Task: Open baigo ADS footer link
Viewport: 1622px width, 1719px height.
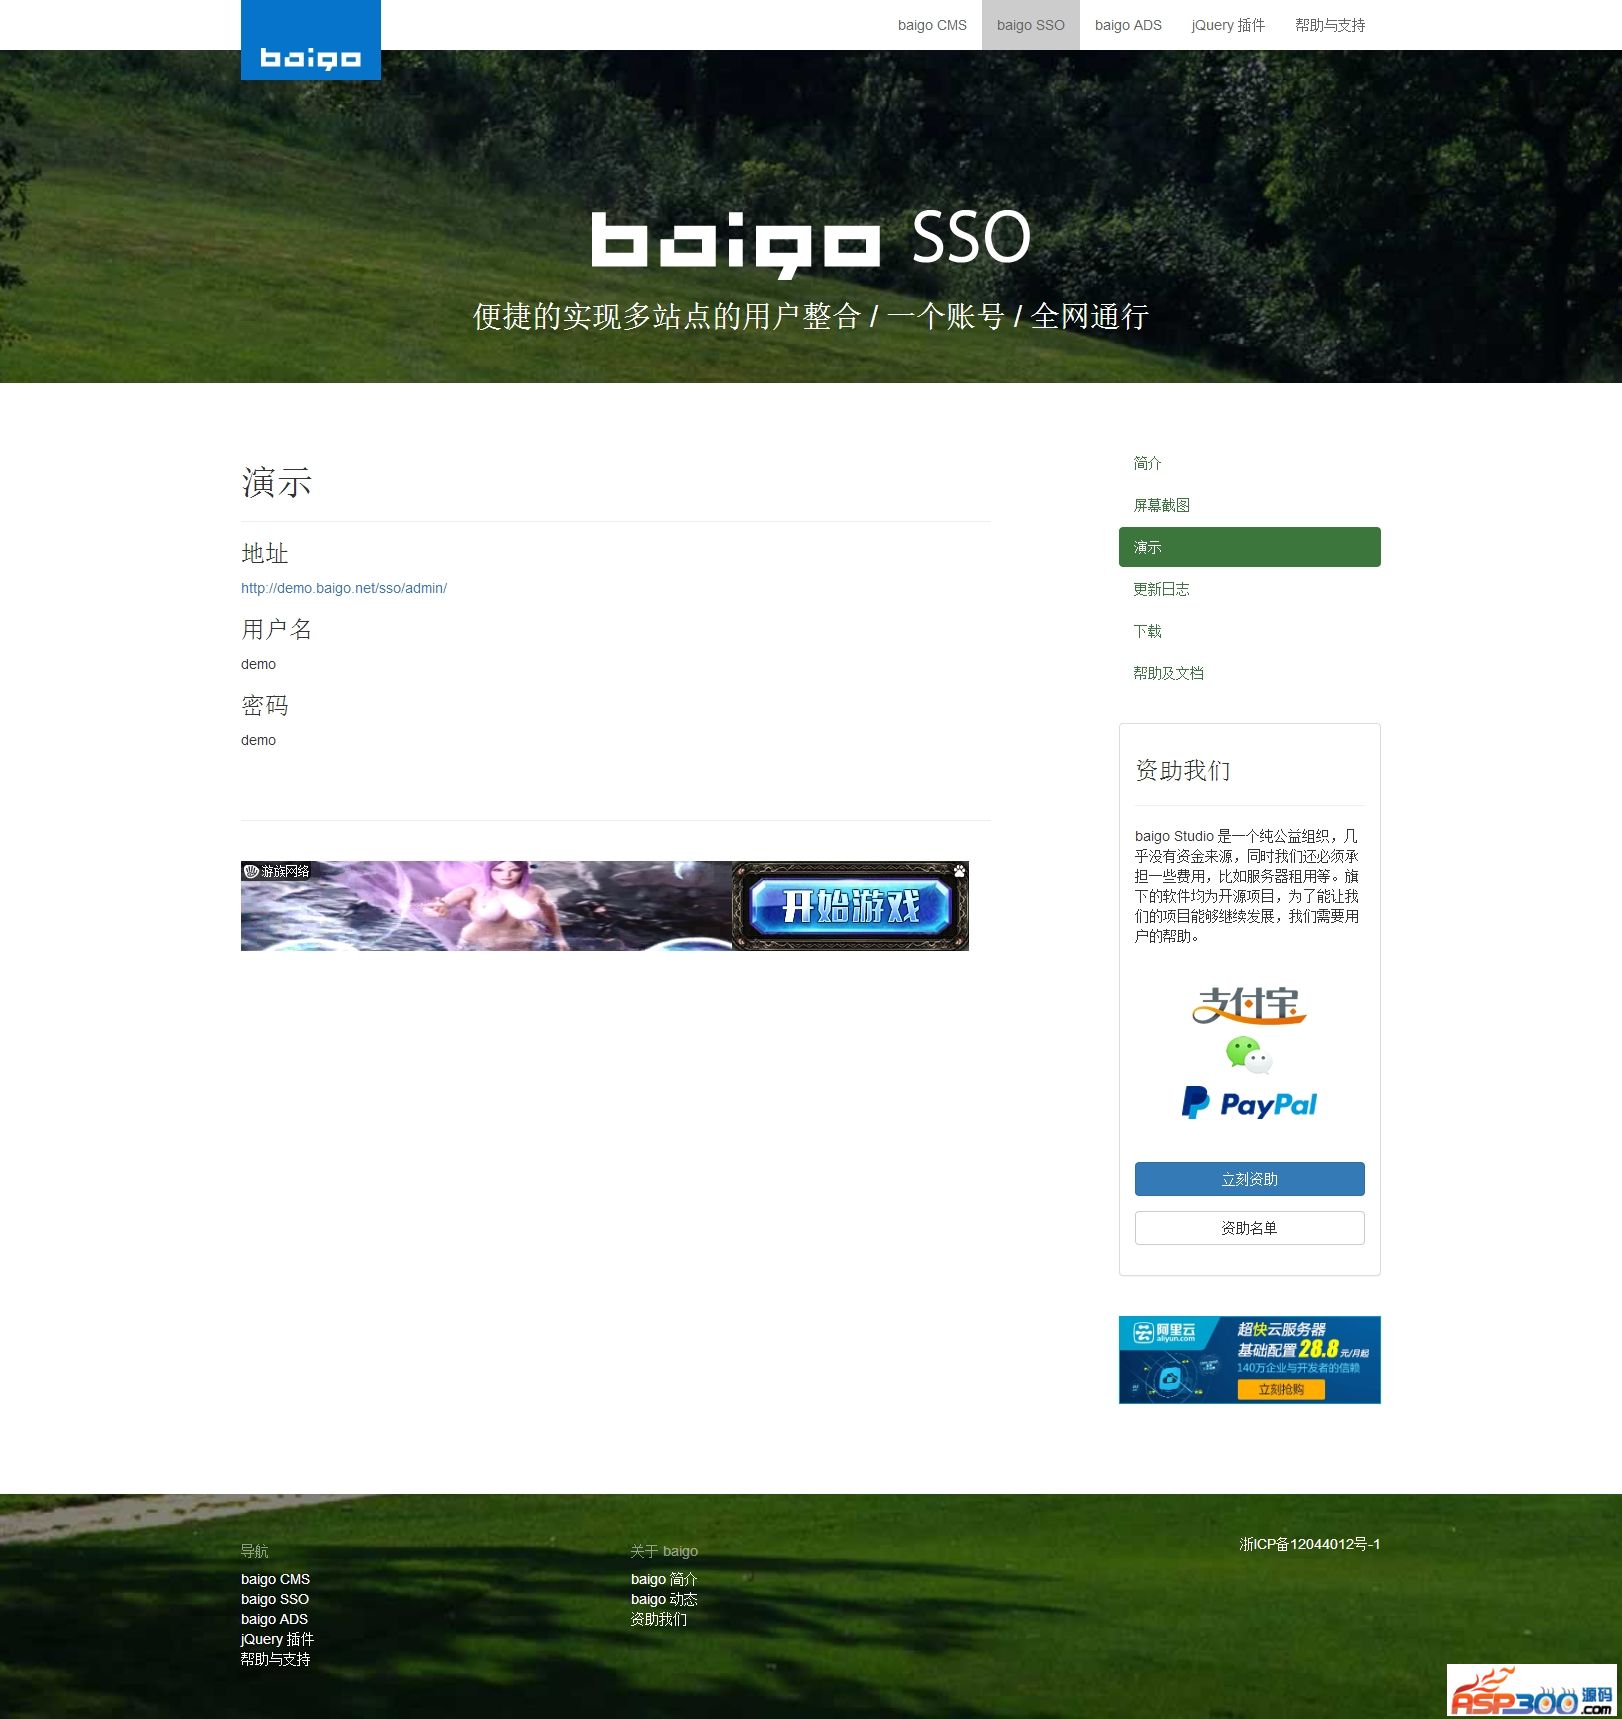Action: [274, 1619]
